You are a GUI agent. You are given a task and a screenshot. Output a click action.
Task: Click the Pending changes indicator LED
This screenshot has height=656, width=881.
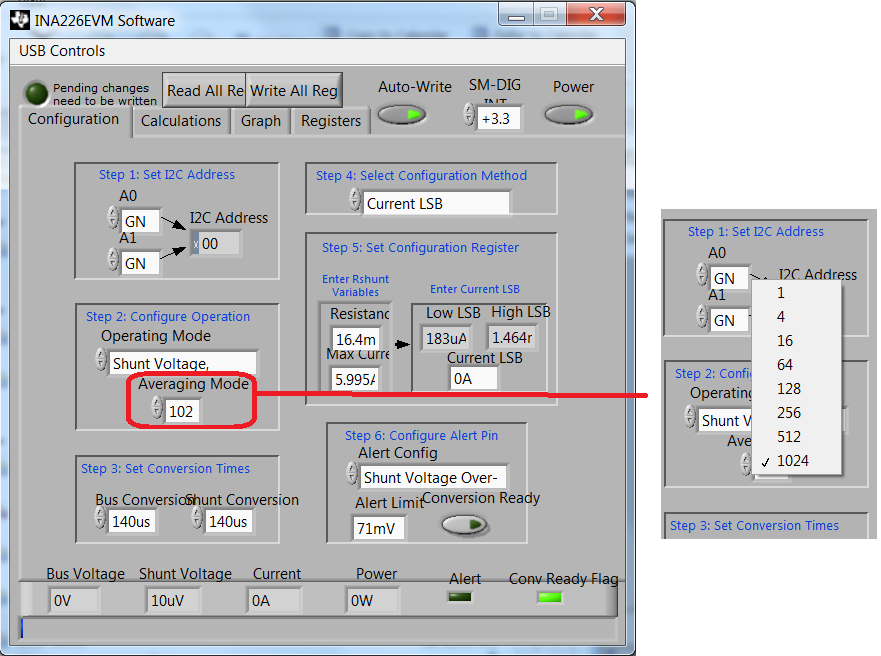pos(37,94)
